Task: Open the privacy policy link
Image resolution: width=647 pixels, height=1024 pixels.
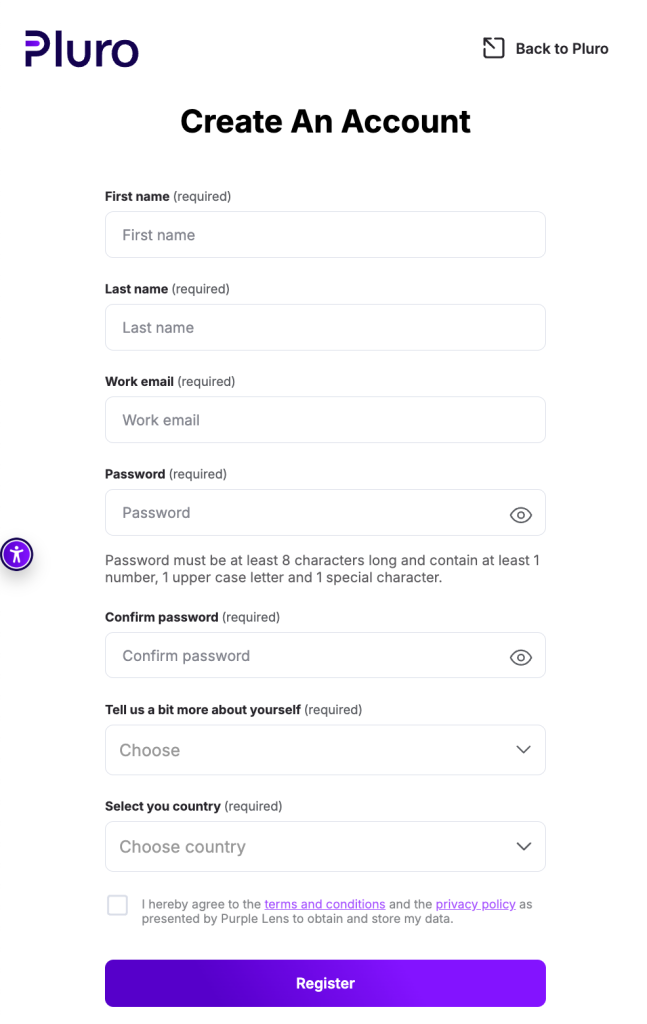Action: pyautogui.click(x=475, y=904)
